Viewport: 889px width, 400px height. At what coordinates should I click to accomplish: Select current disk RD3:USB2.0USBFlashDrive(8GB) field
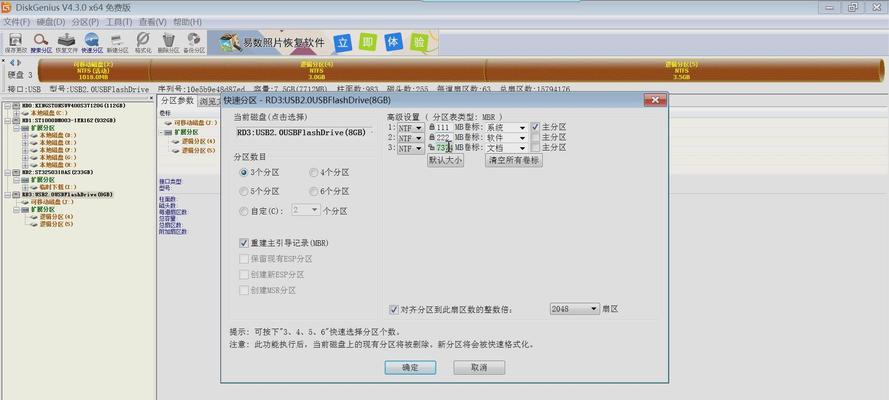pos(303,133)
